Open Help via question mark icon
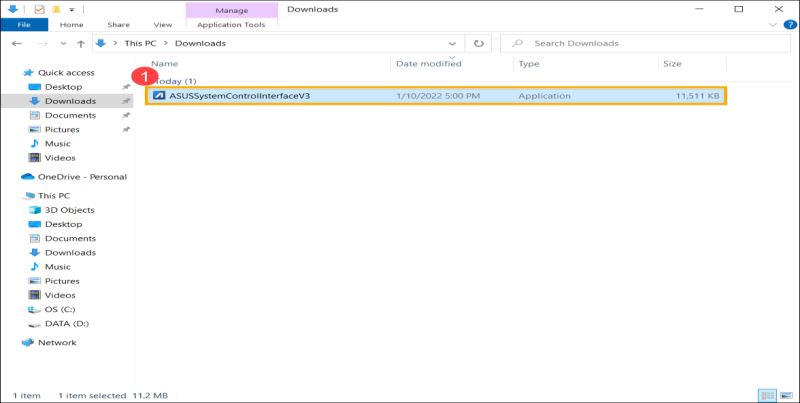 pyautogui.click(x=790, y=24)
